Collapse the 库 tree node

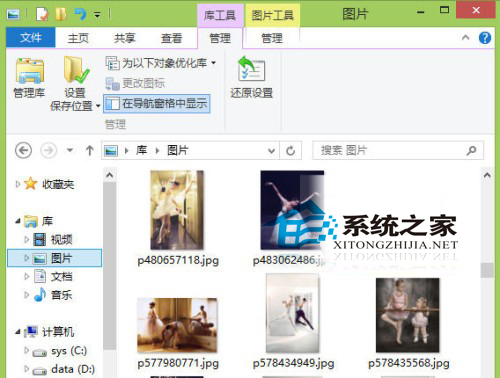(x=18, y=221)
